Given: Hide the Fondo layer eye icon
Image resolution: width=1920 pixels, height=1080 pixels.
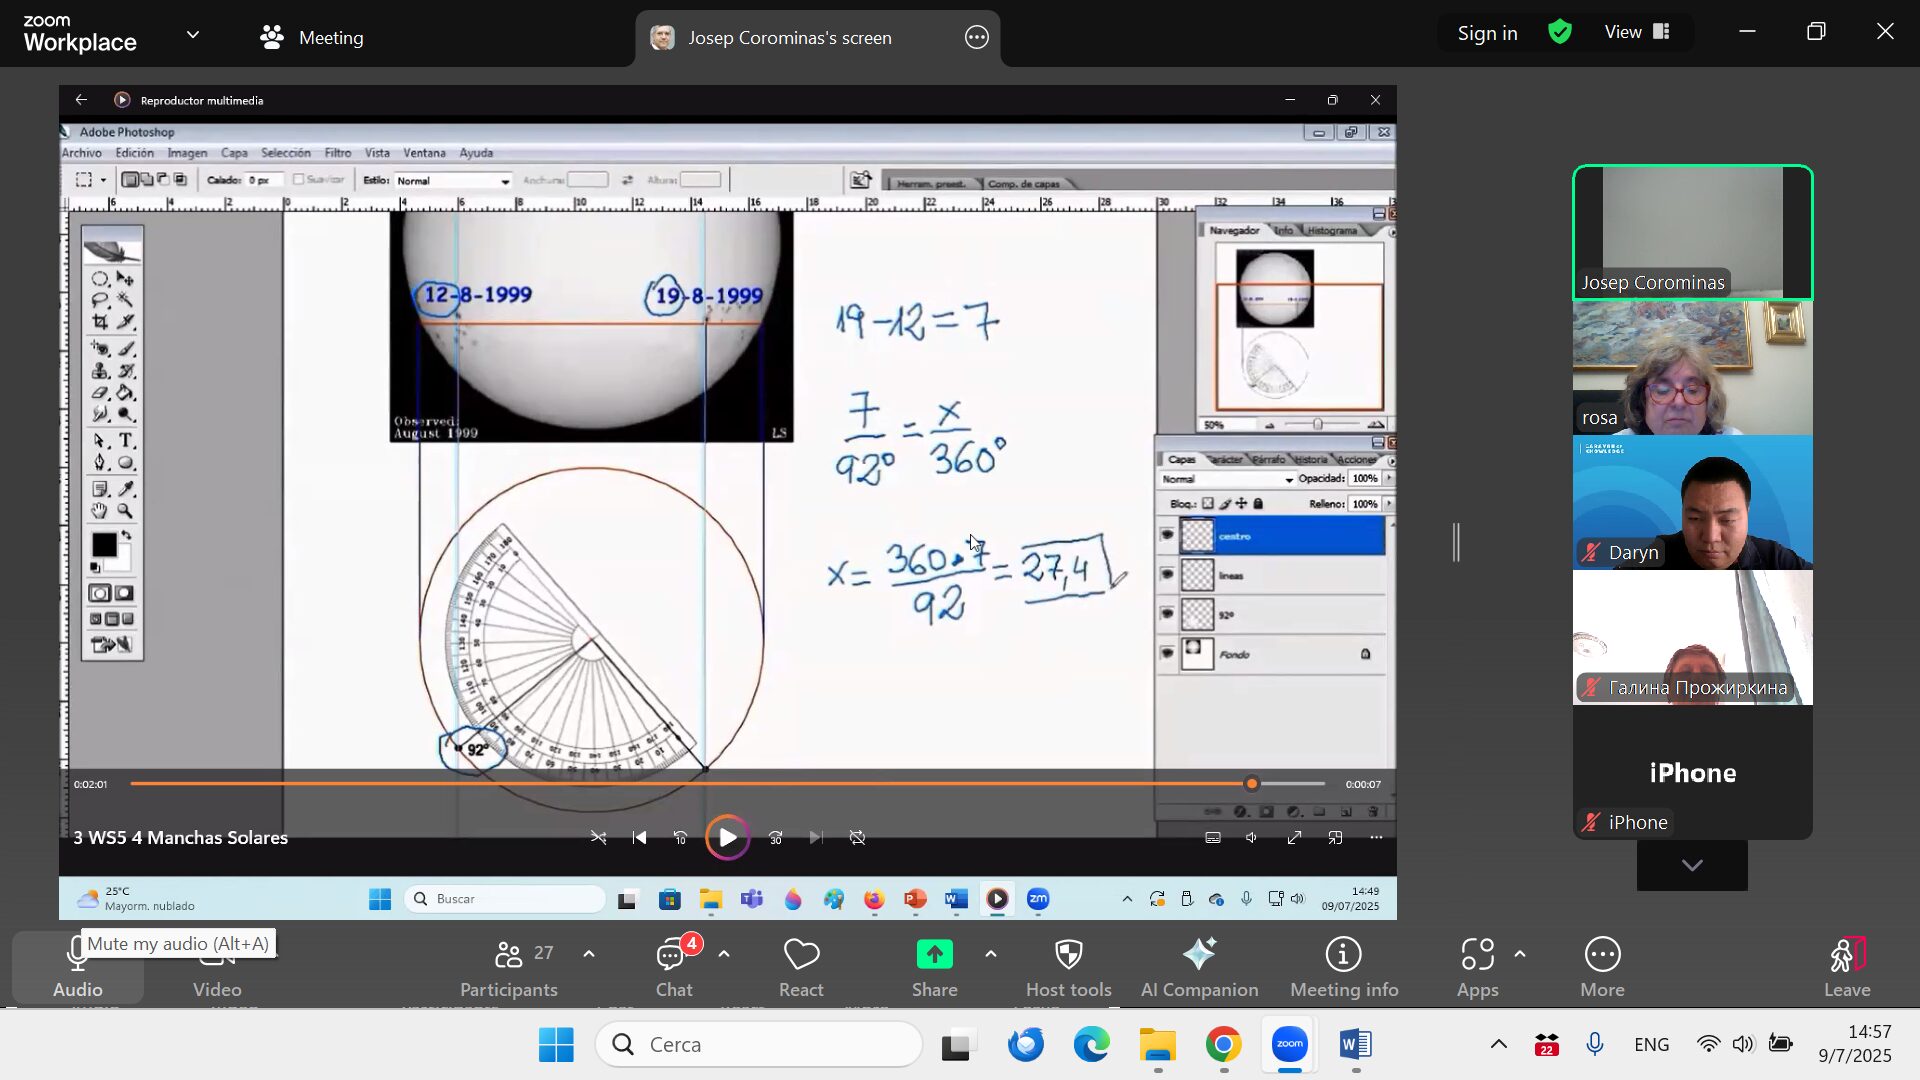Looking at the screenshot, I should (x=1167, y=653).
